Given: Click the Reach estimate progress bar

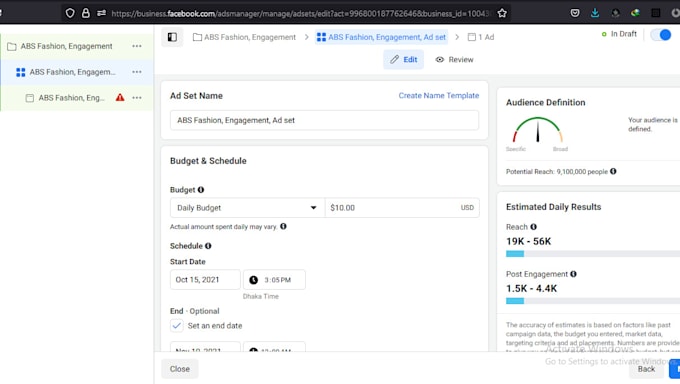Looking at the screenshot, I should point(593,254).
